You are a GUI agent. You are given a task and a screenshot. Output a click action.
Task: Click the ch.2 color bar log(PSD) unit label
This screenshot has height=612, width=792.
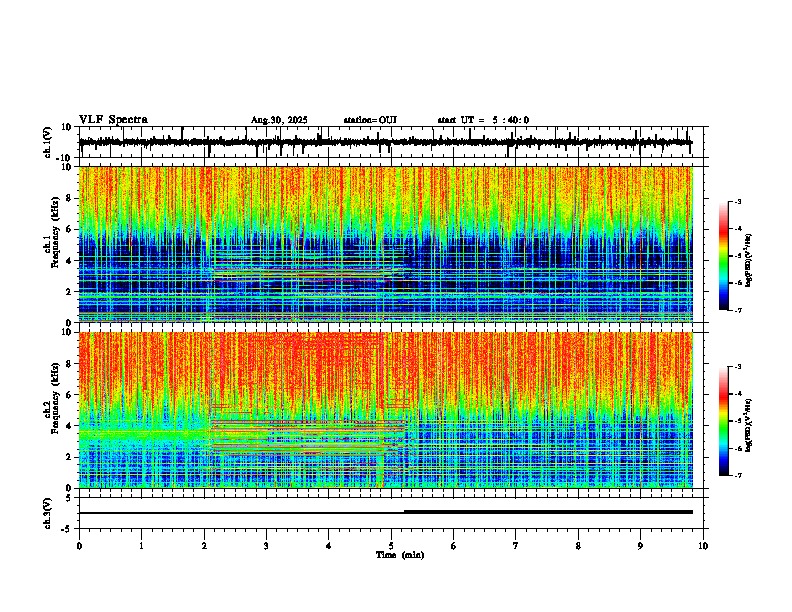click(x=749, y=426)
